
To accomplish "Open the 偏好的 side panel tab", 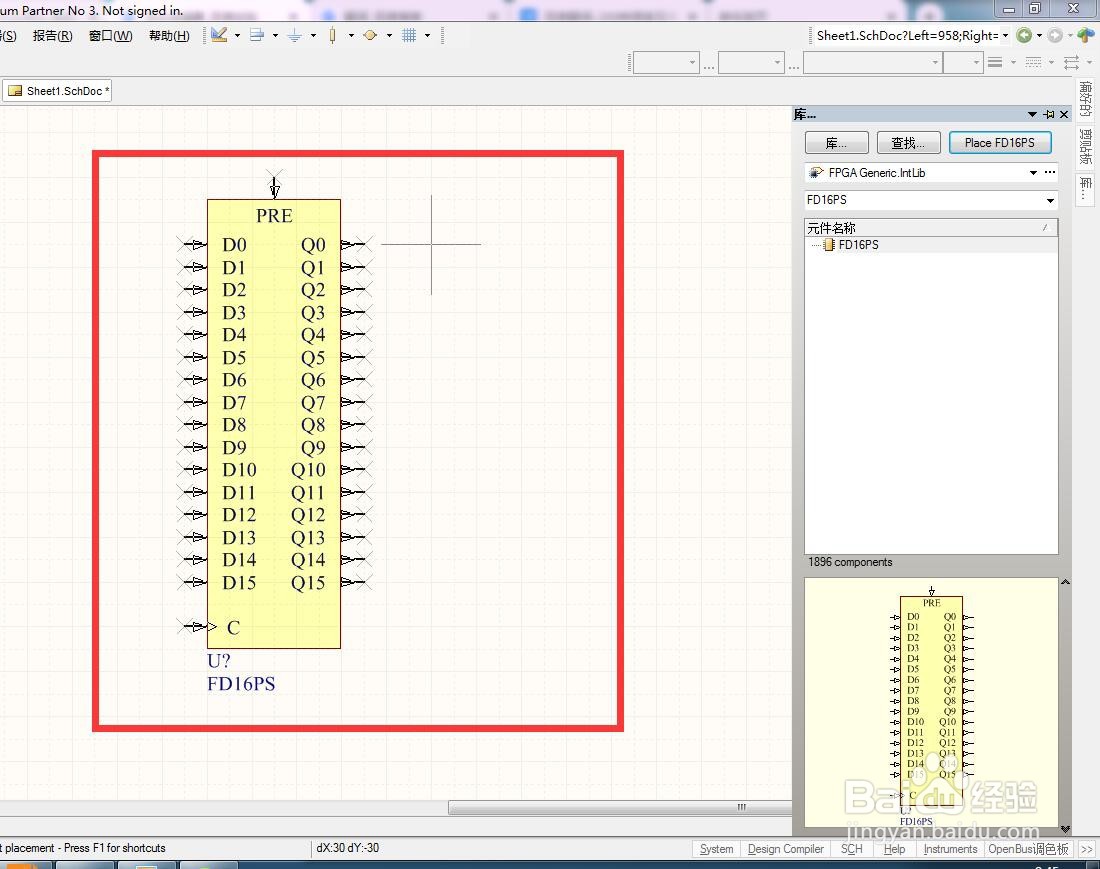I will pos(1086,99).
